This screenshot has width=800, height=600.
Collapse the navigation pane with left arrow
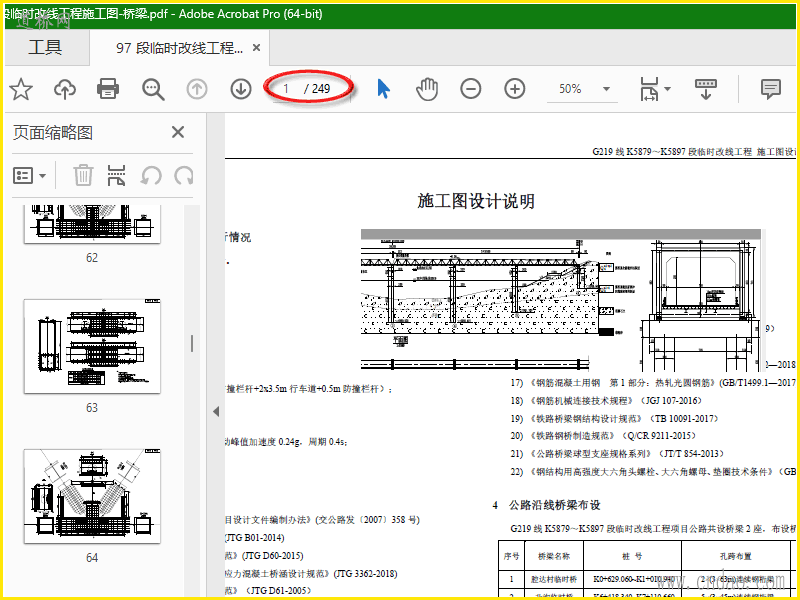[216, 411]
